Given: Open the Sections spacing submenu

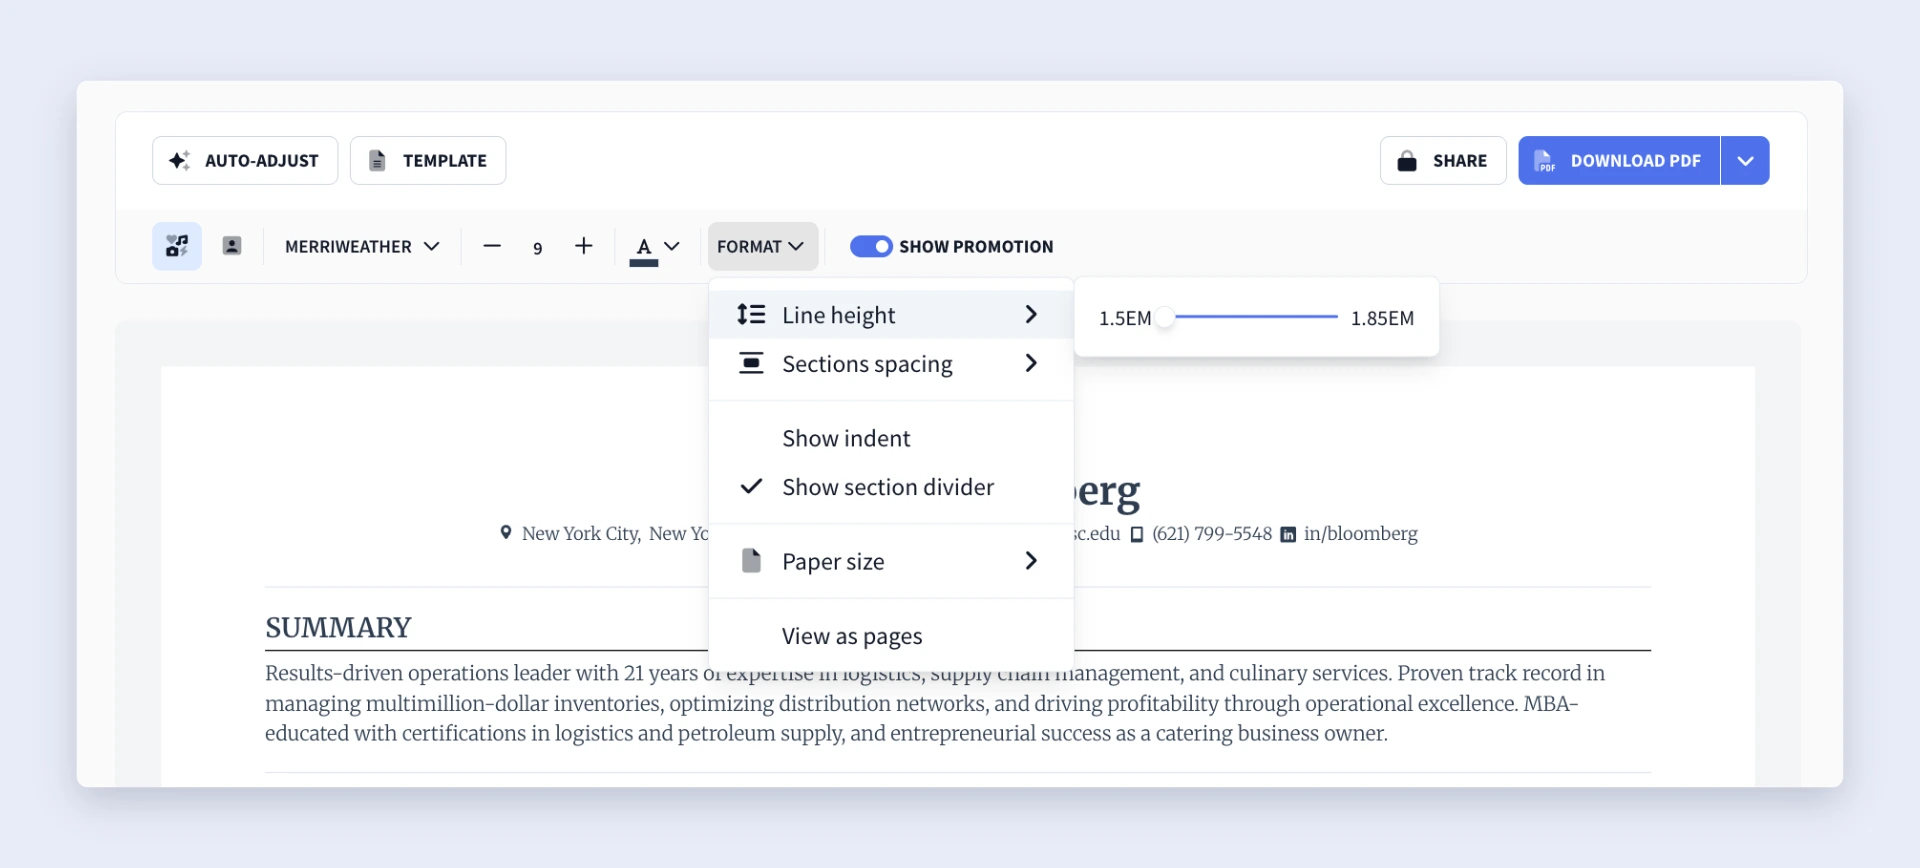Looking at the screenshot, I should (x=891, y=364).
